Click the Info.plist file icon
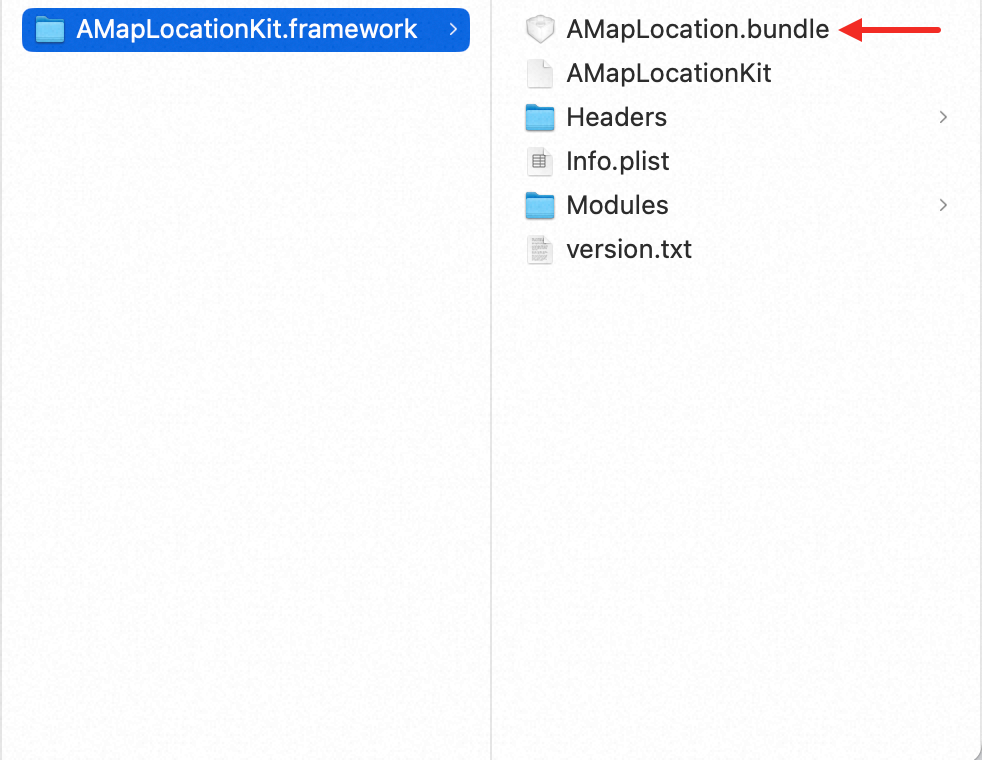This screenshot has width=982, height=760. (x=540, y=161)
